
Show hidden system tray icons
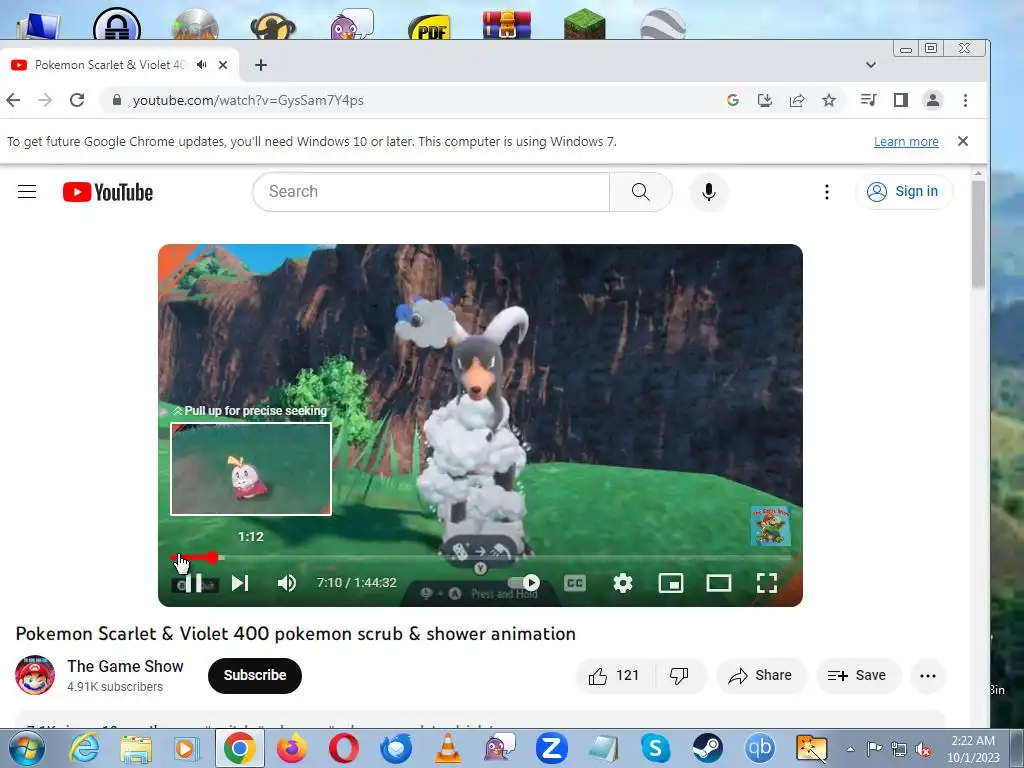[850, 749]
